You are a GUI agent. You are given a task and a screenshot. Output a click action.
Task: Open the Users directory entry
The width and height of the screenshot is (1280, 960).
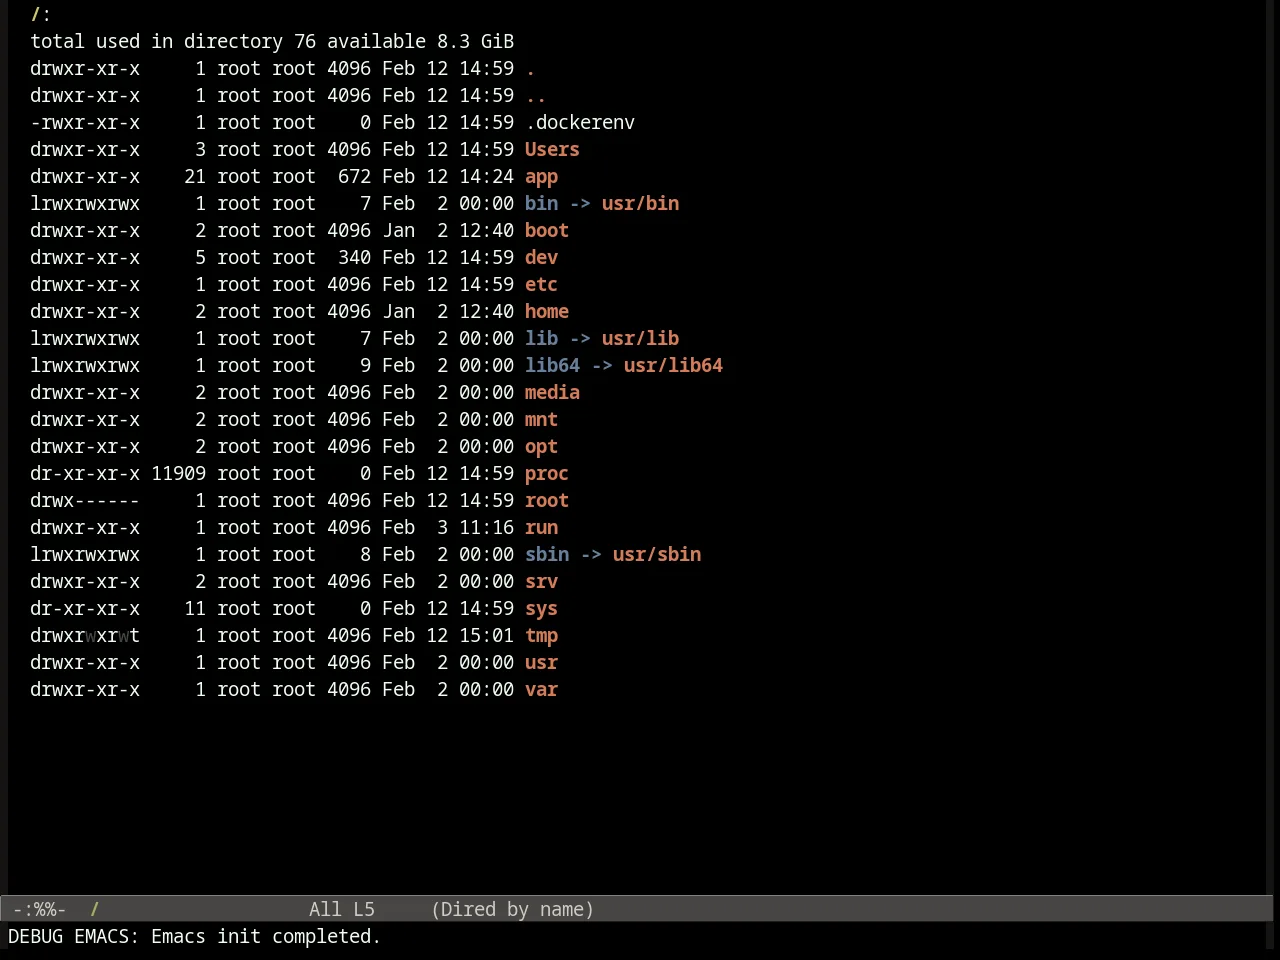tap(552, 150)
